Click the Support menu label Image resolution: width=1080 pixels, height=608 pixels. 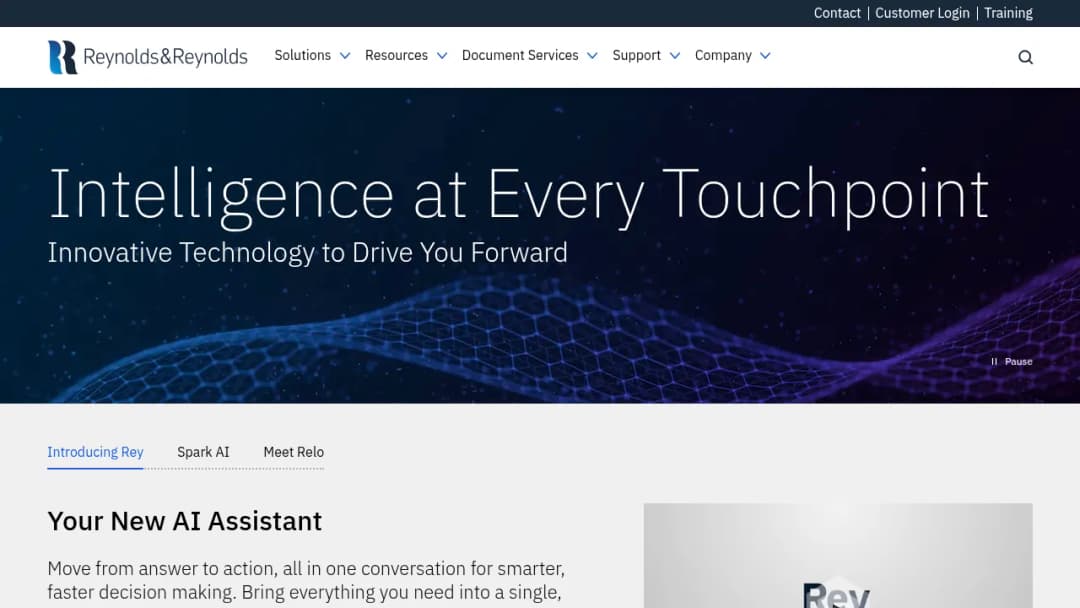[636, 55]
